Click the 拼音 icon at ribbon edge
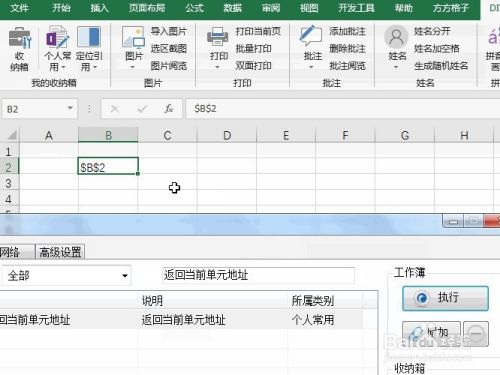The height and width of the screenshot is (375, 500). pos(494,37)
